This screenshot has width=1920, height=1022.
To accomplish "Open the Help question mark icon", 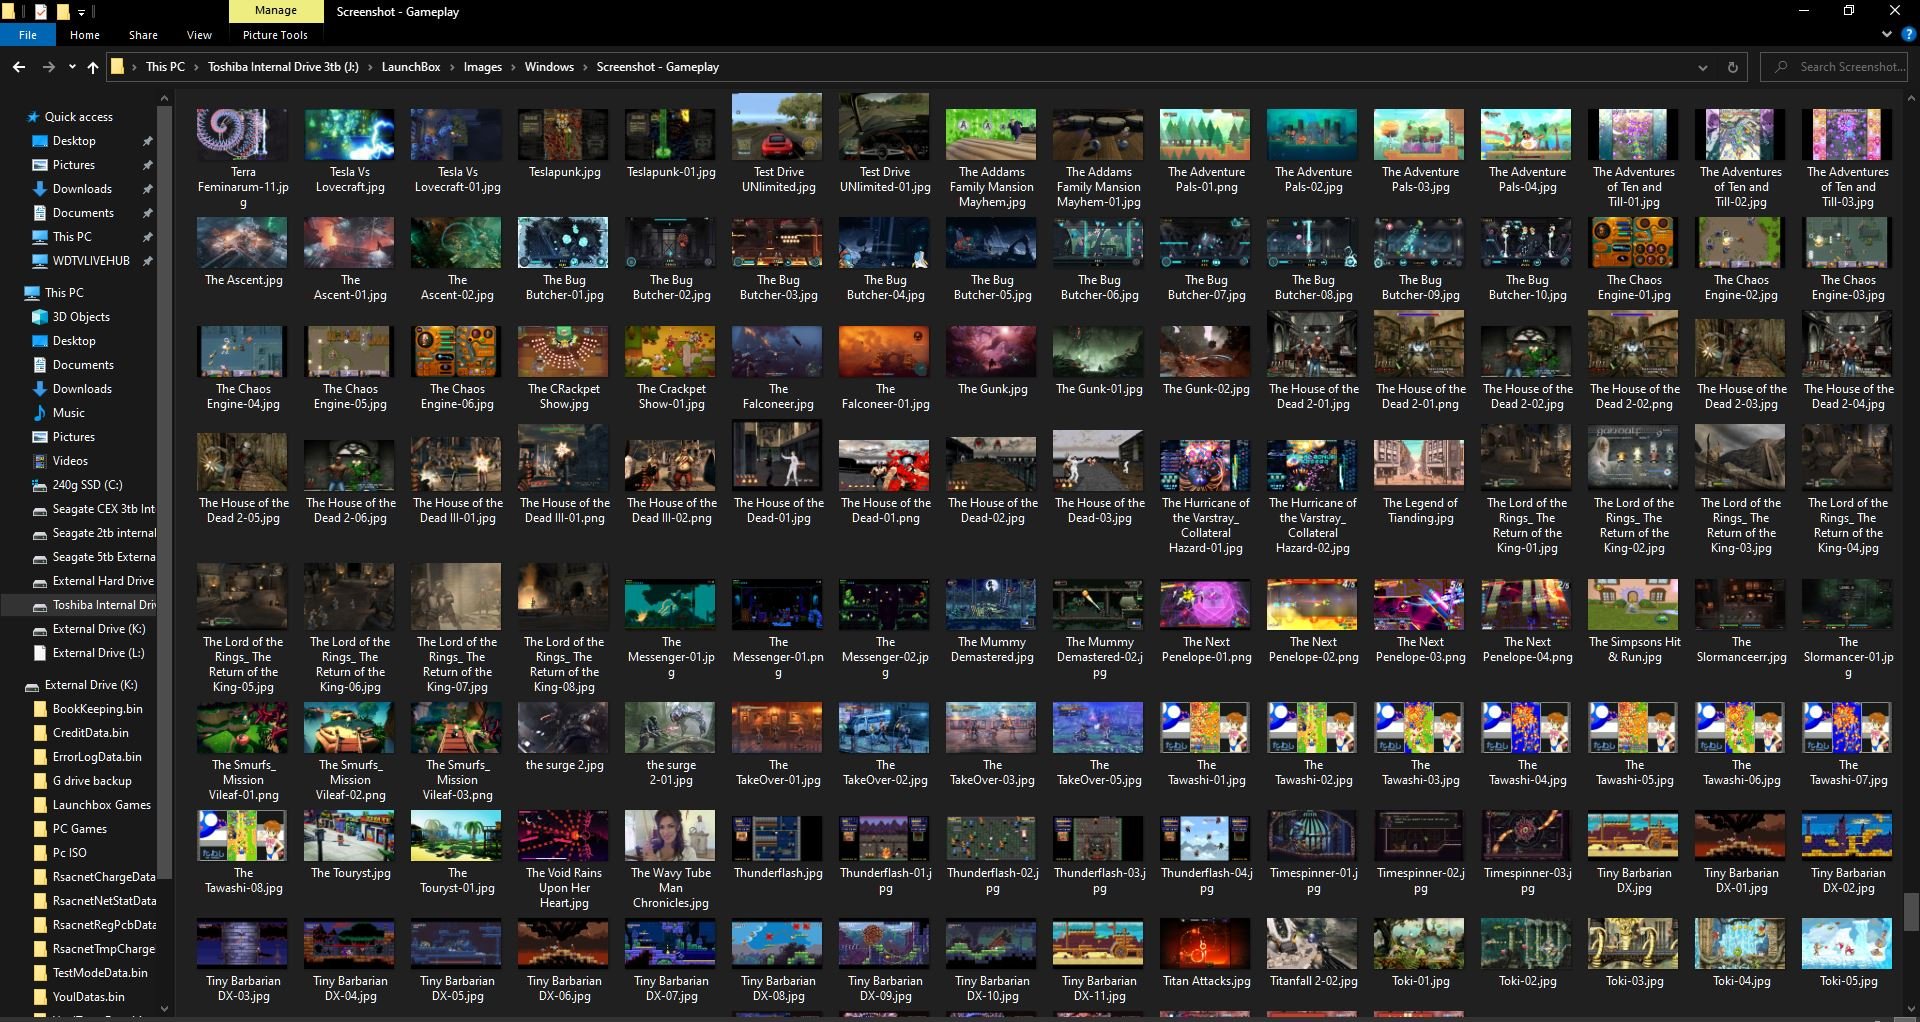I will point(1908,34).
